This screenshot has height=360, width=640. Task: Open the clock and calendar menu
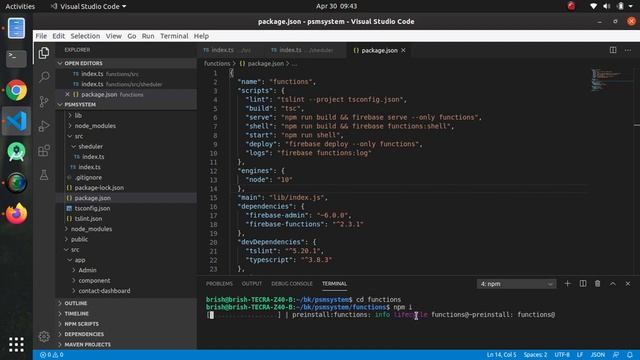tap(336, 6)
